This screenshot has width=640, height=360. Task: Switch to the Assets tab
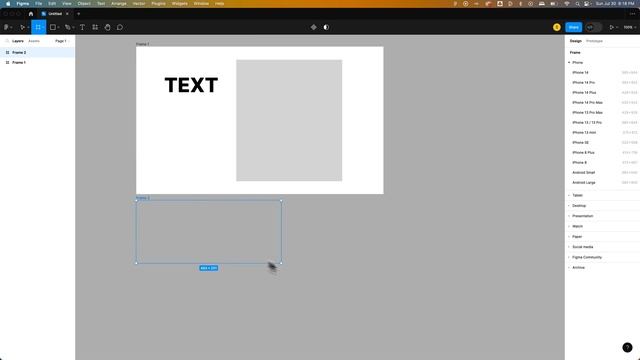tap(34, 41)
